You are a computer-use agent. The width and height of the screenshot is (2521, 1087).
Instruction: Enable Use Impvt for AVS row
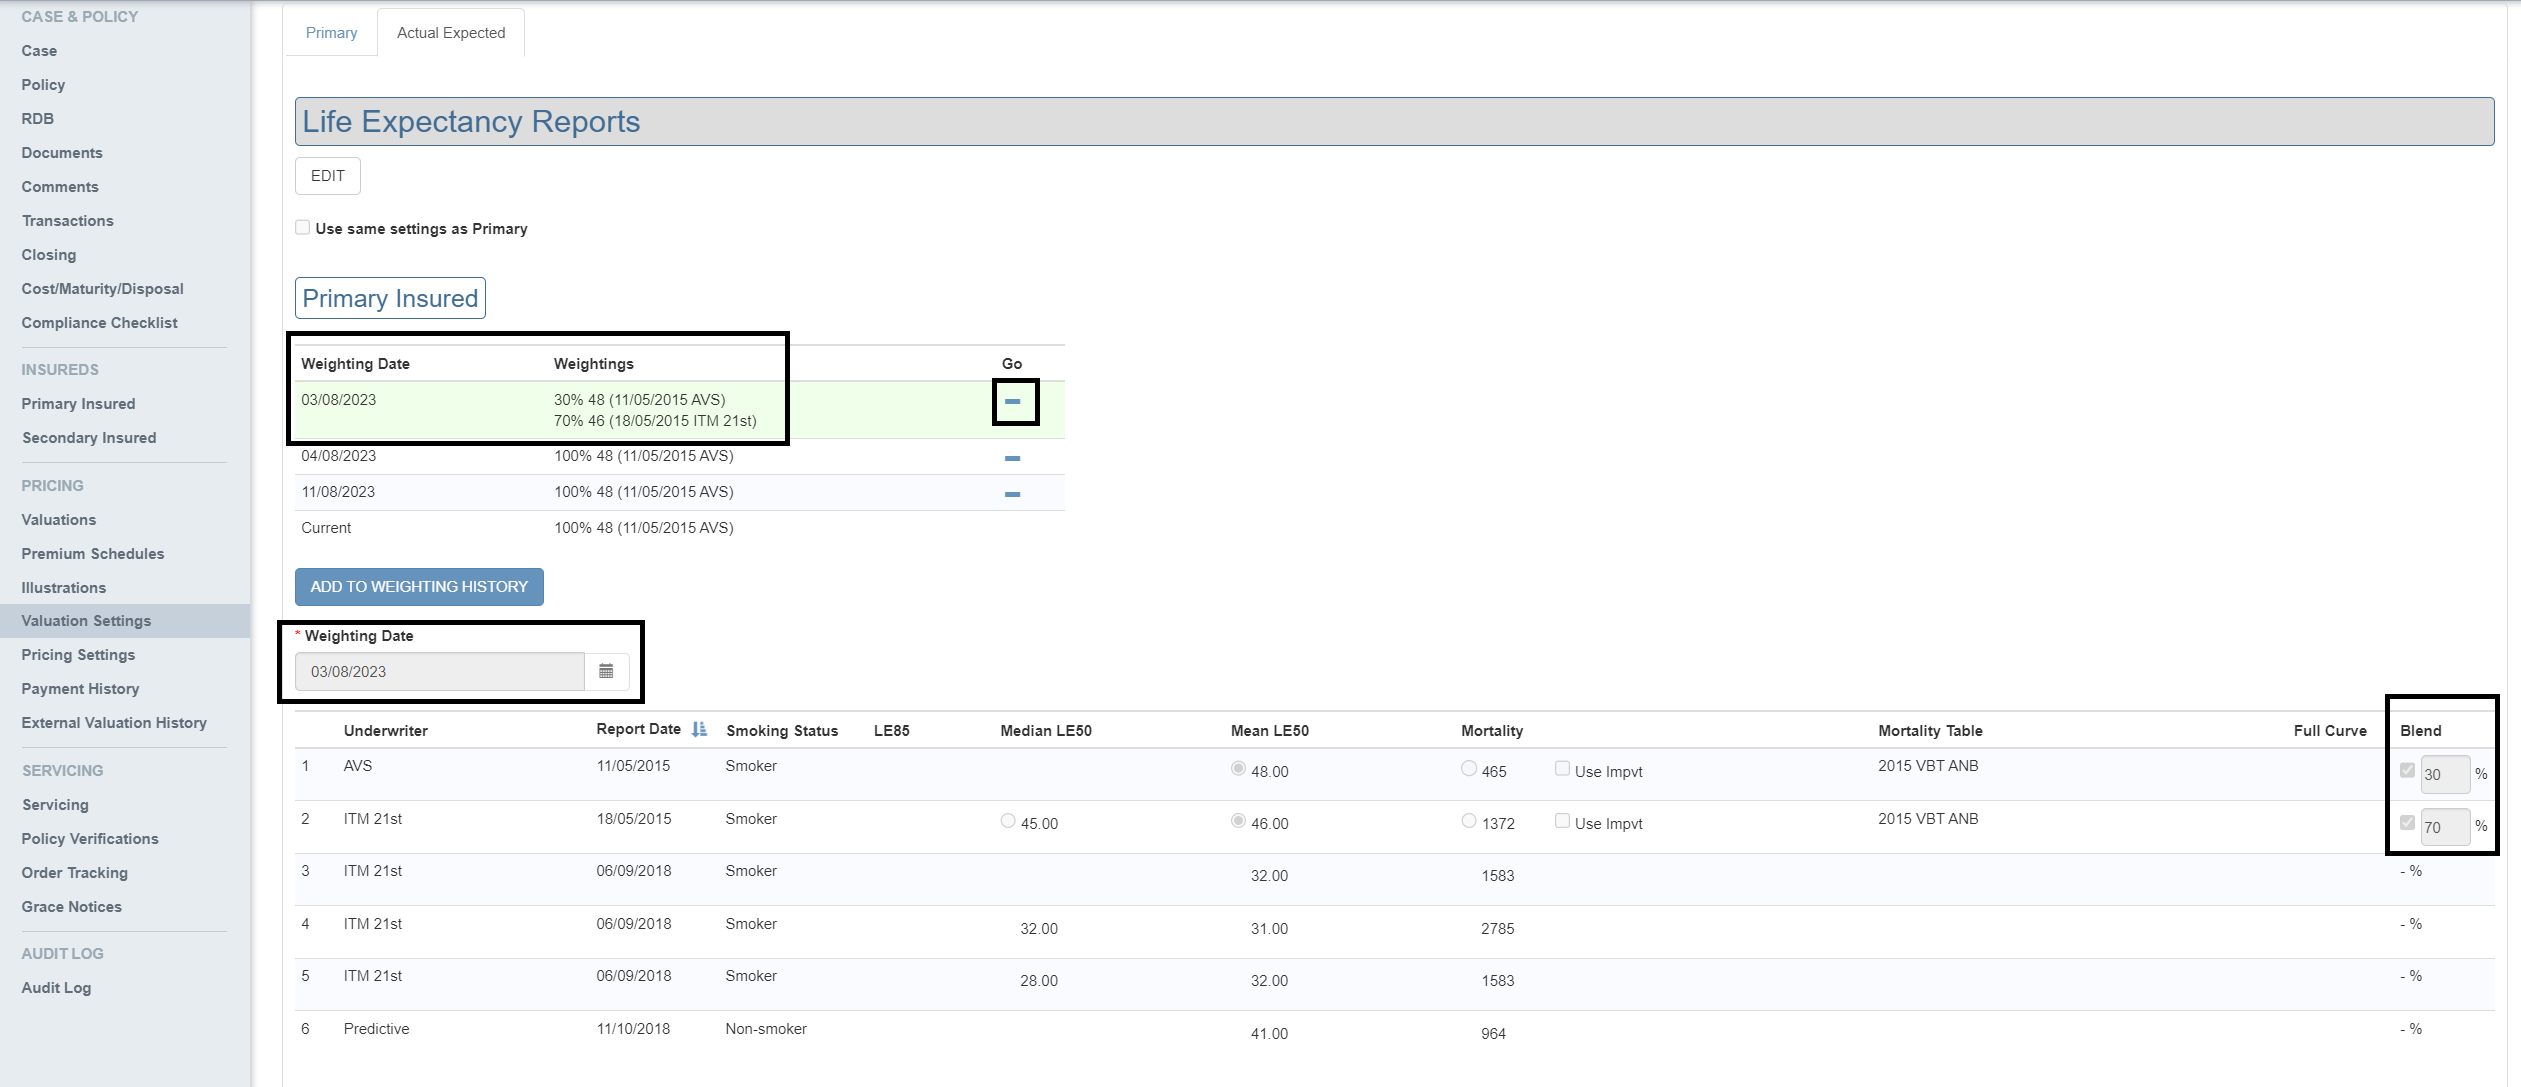[1562, 769]
